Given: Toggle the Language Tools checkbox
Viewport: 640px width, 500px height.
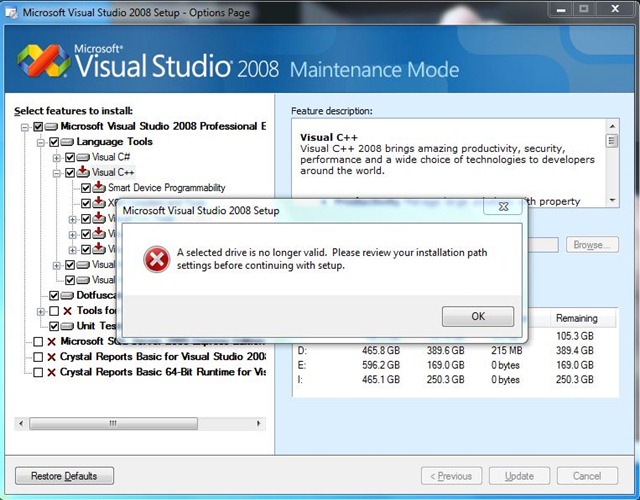Looking at the screenshot, I should tap(54, 142).
